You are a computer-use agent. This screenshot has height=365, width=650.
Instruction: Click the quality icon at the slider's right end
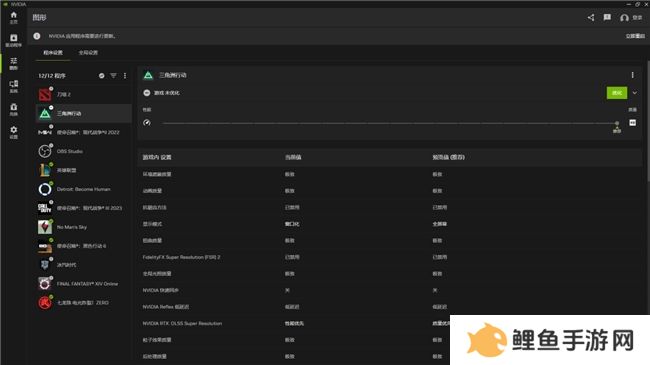633,123
